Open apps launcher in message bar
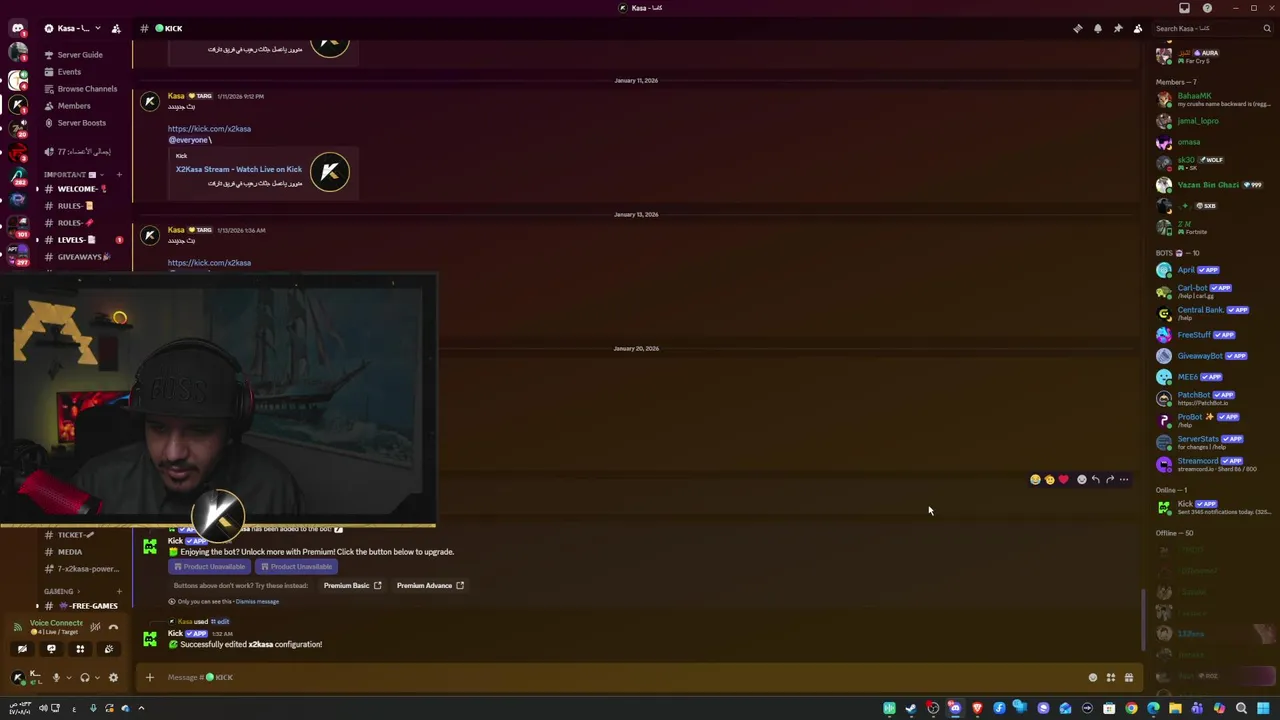The image size is (1280, 720). [x=1110, y=677]
